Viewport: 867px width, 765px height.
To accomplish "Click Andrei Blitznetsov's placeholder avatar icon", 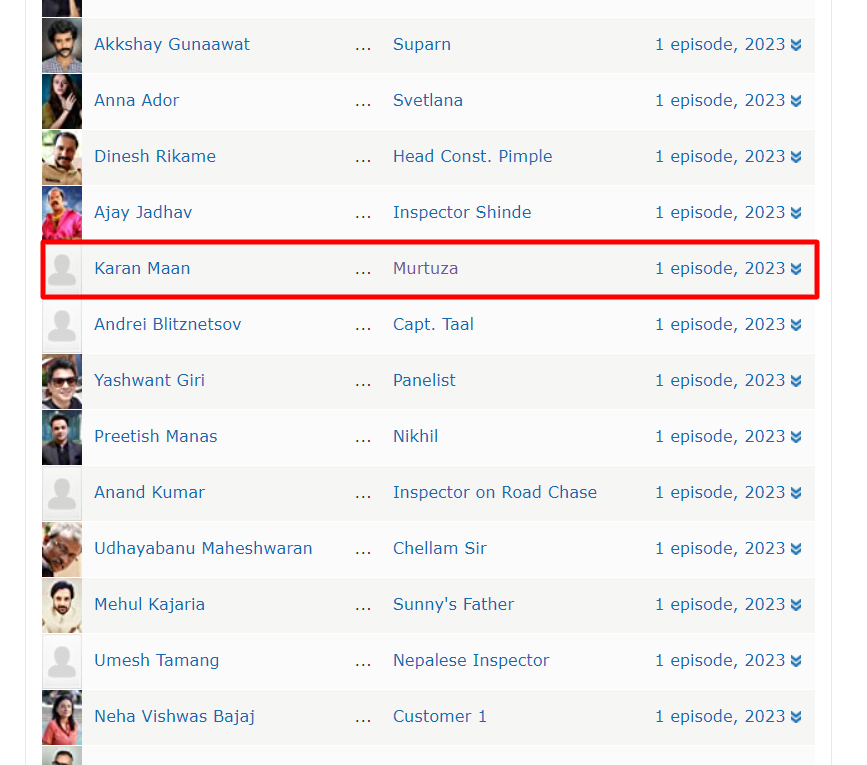I will pos(62,325).
